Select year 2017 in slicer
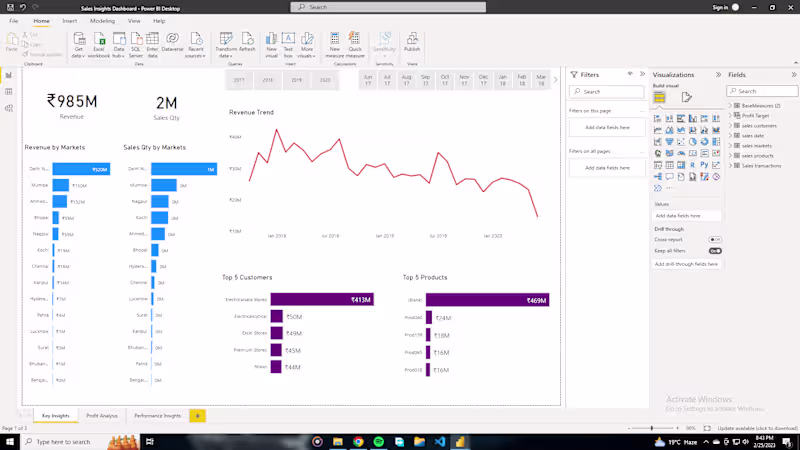Screen dimensions: 800x450 coord(239,80)
